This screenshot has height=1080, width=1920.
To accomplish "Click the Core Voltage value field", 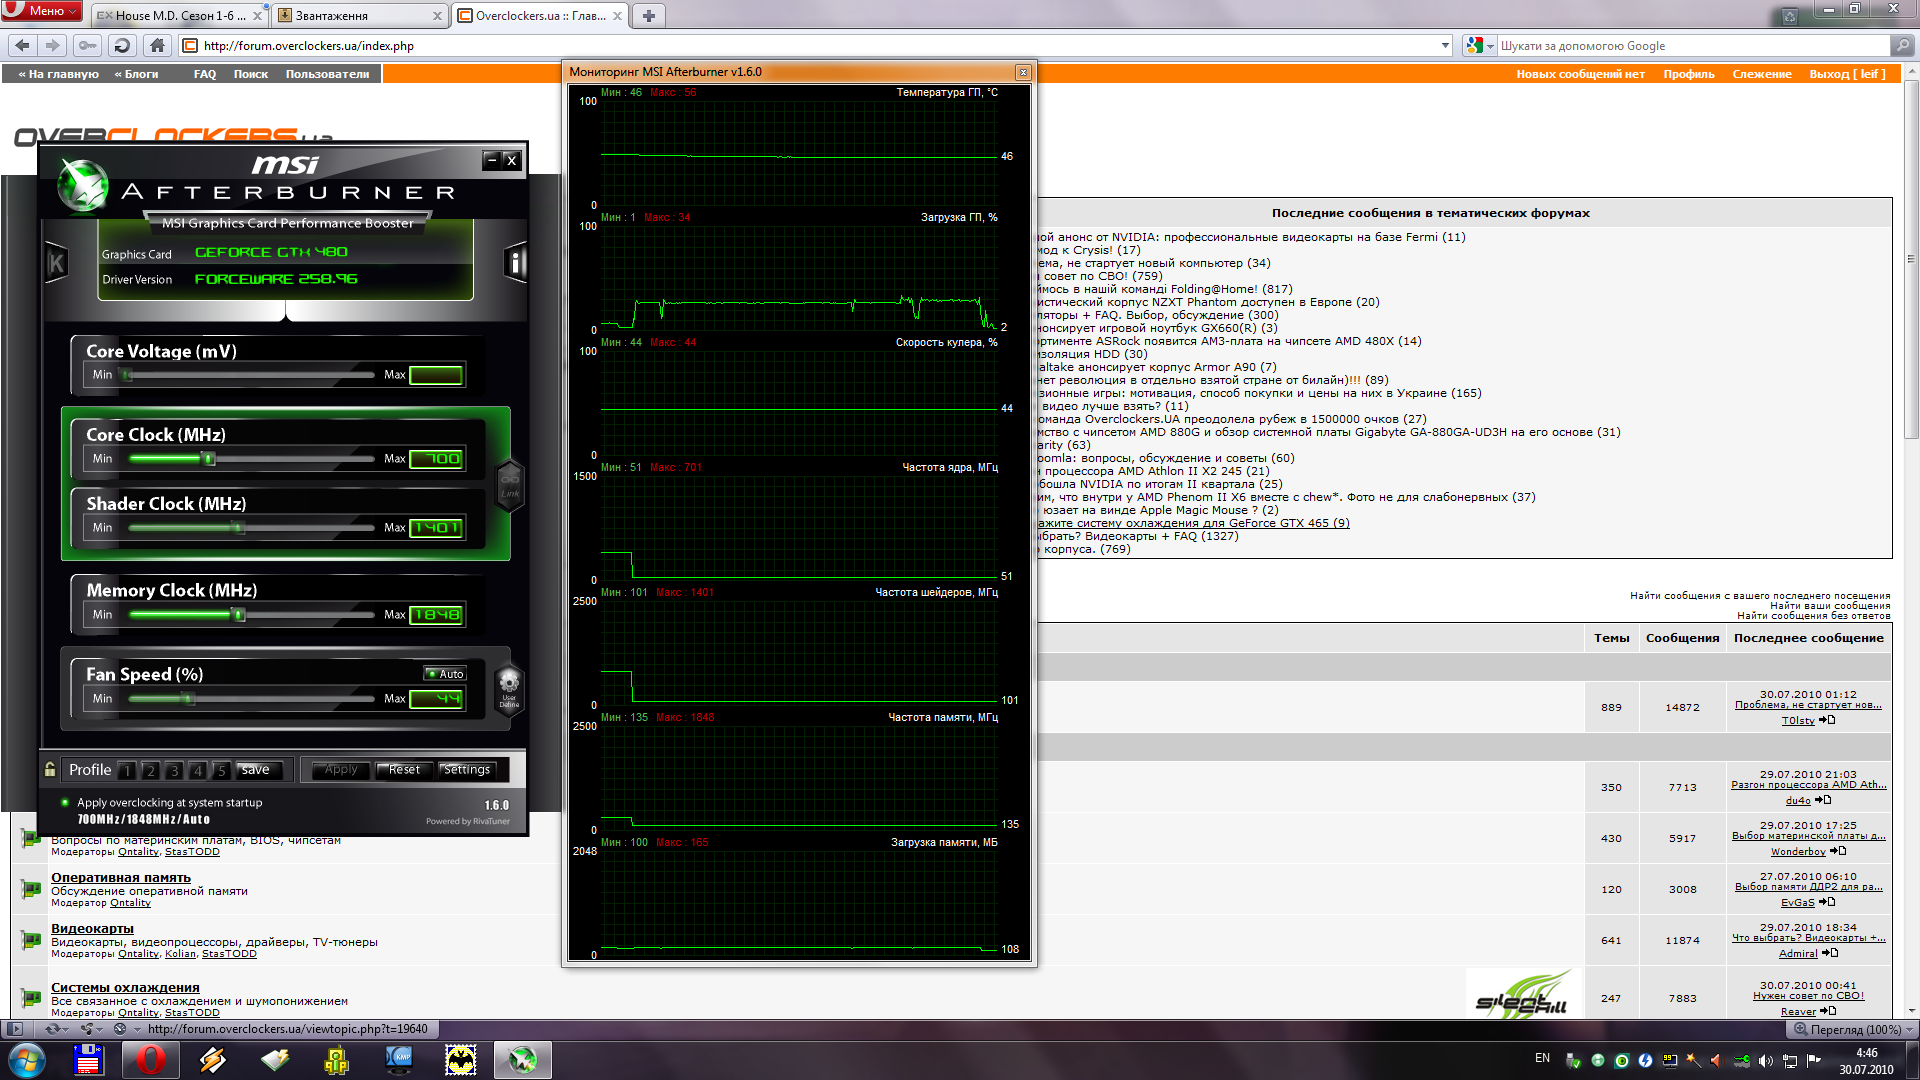I will [x=436, y=375].
